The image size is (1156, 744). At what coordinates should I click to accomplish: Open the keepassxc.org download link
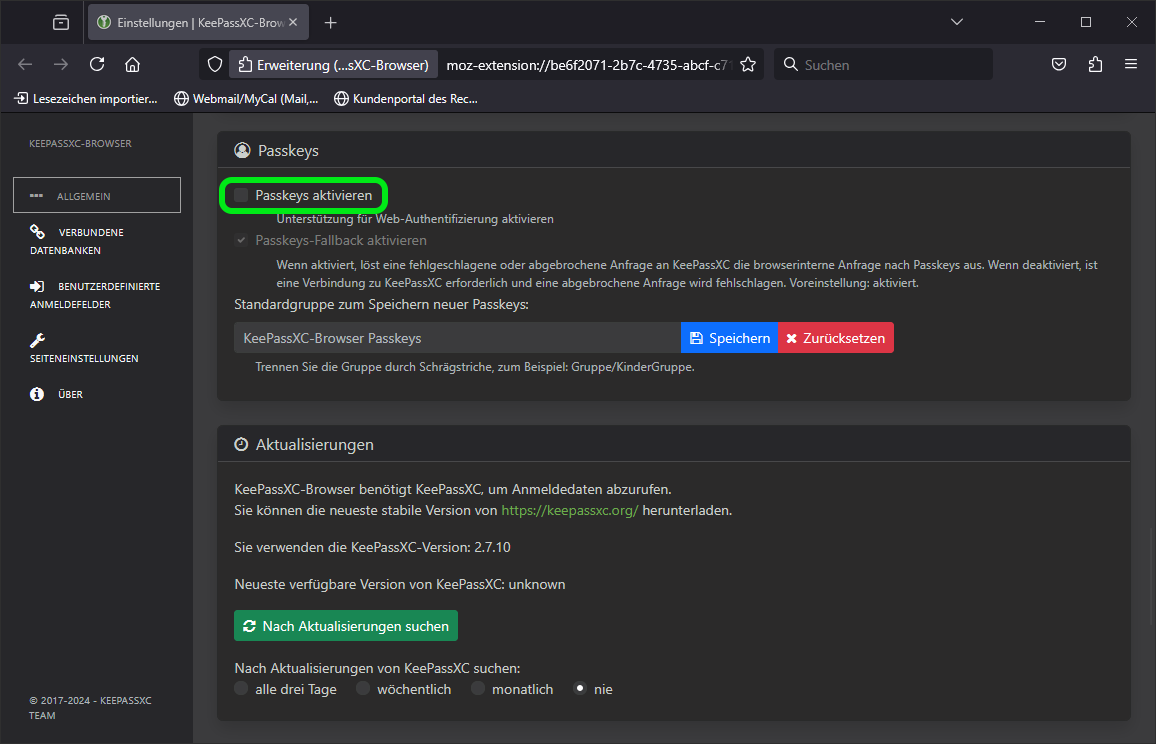pos(569,510)
